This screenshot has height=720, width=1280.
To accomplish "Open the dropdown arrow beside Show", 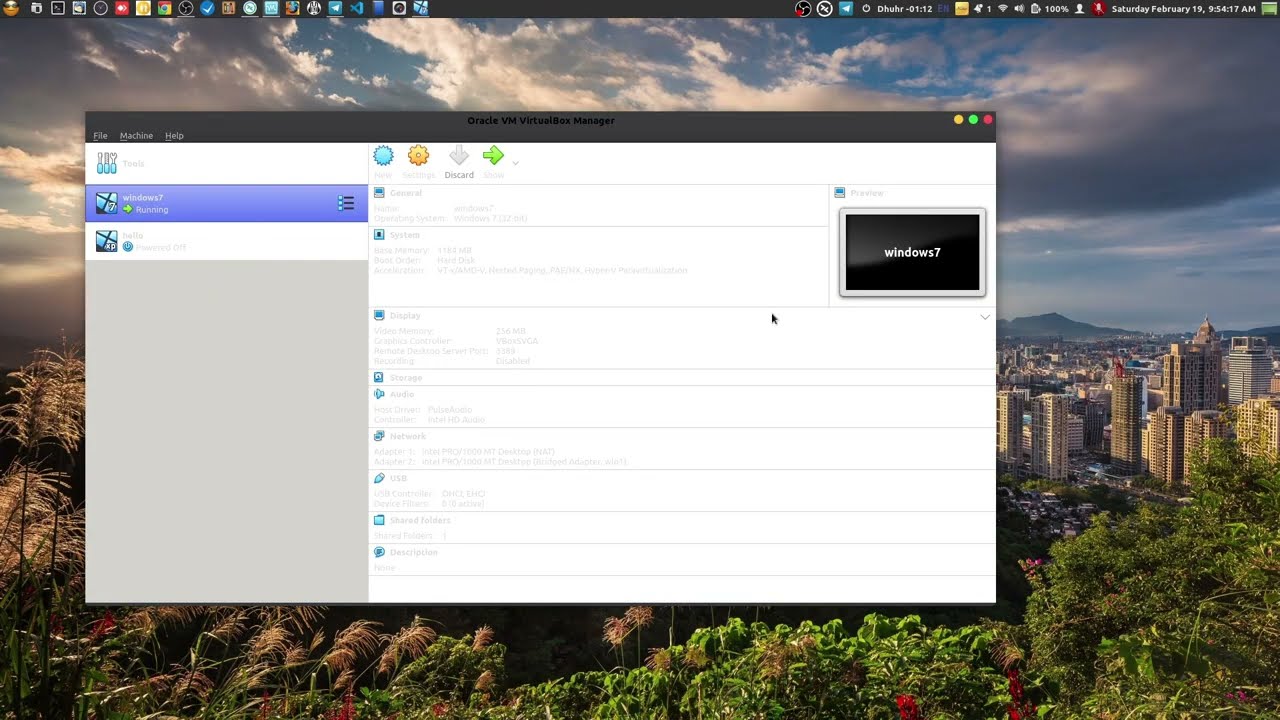I will (x=516, y=163).
